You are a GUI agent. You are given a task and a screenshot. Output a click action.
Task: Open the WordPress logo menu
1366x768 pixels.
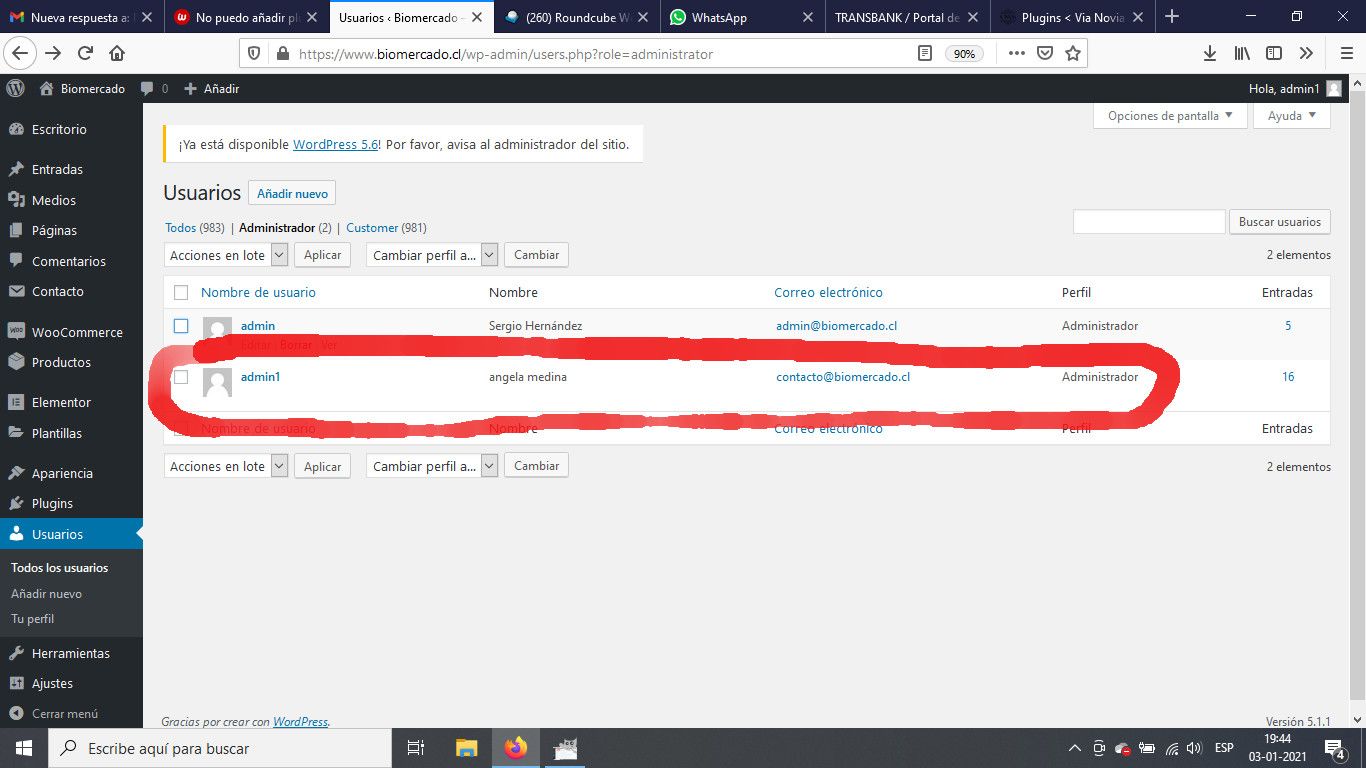tap(15, 88)
